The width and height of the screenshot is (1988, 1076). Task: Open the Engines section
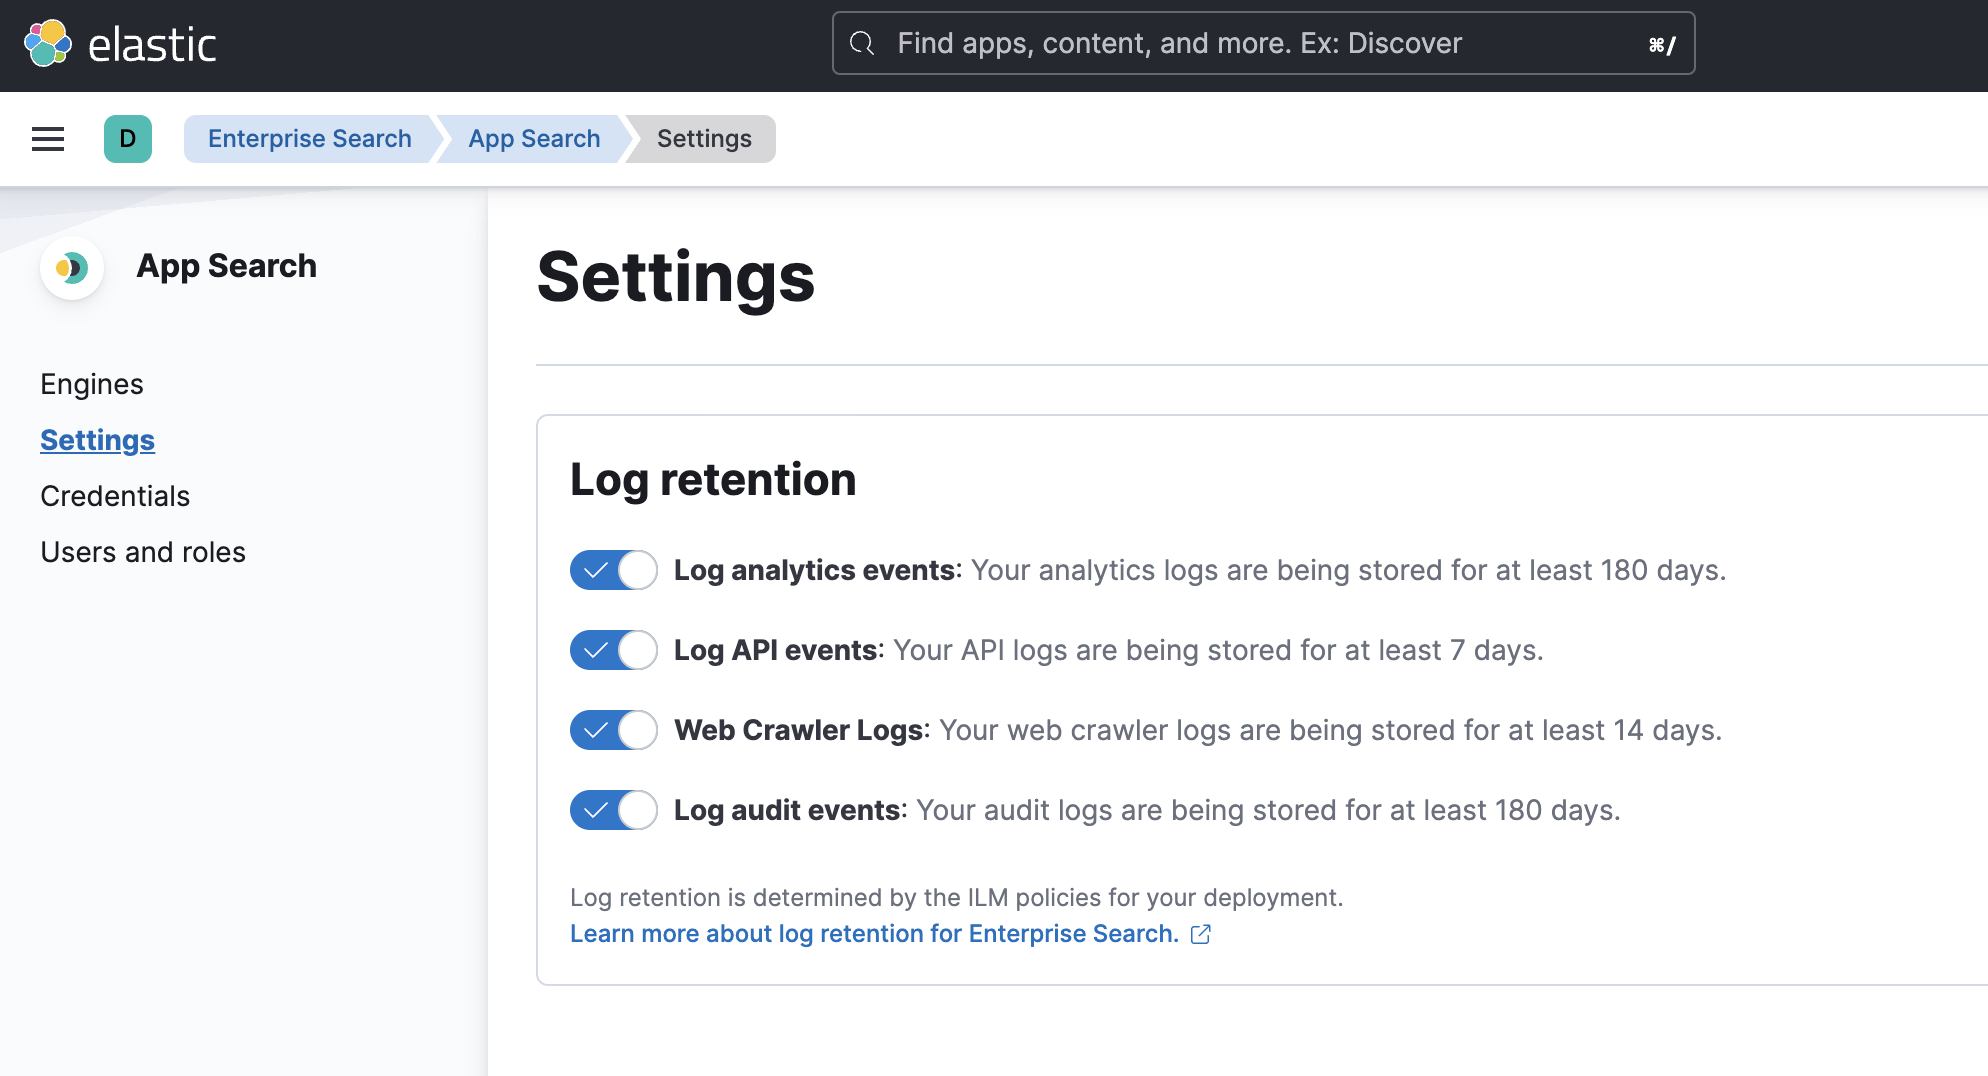[x=91, y=384]
